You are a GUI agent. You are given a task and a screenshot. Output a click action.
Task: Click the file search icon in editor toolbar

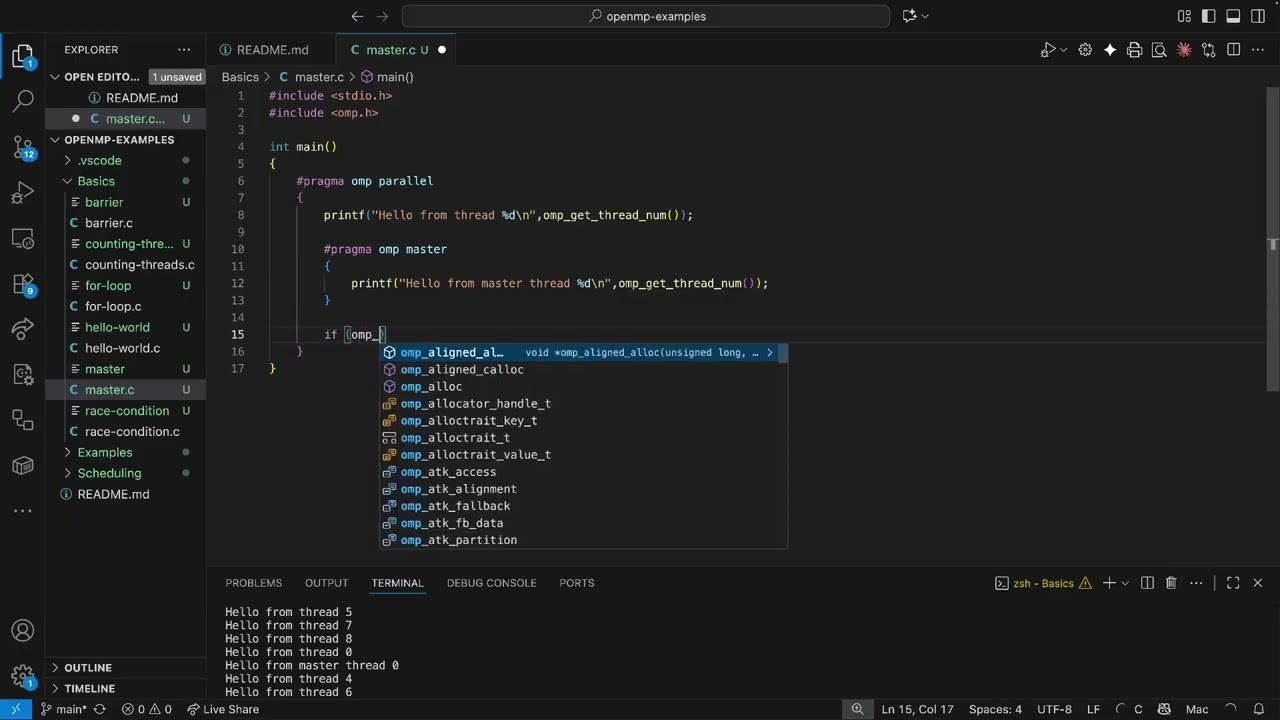tap(1159, 50)
